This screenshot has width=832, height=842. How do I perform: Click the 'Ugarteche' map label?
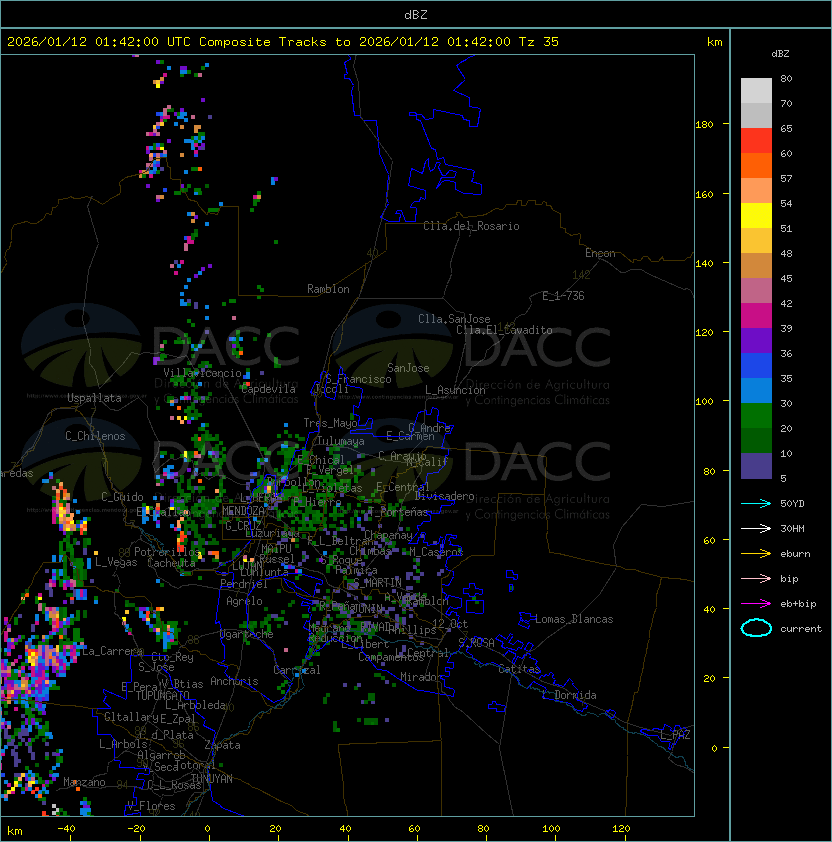(x=247, y=634)
